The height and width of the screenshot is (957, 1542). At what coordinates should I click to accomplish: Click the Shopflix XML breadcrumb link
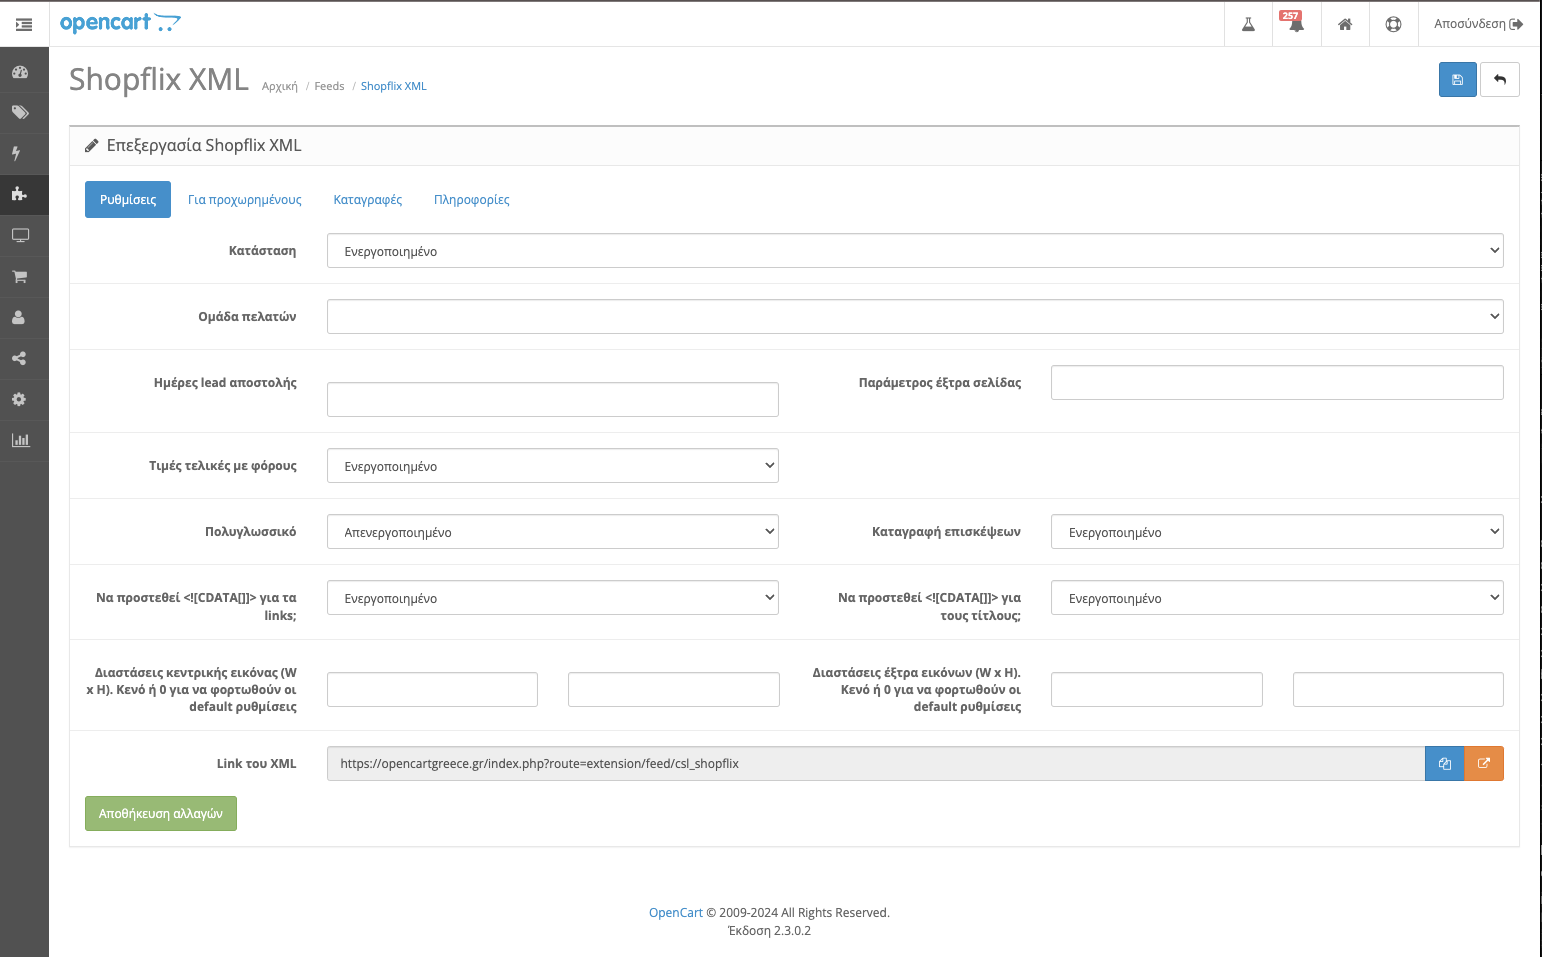394,87
